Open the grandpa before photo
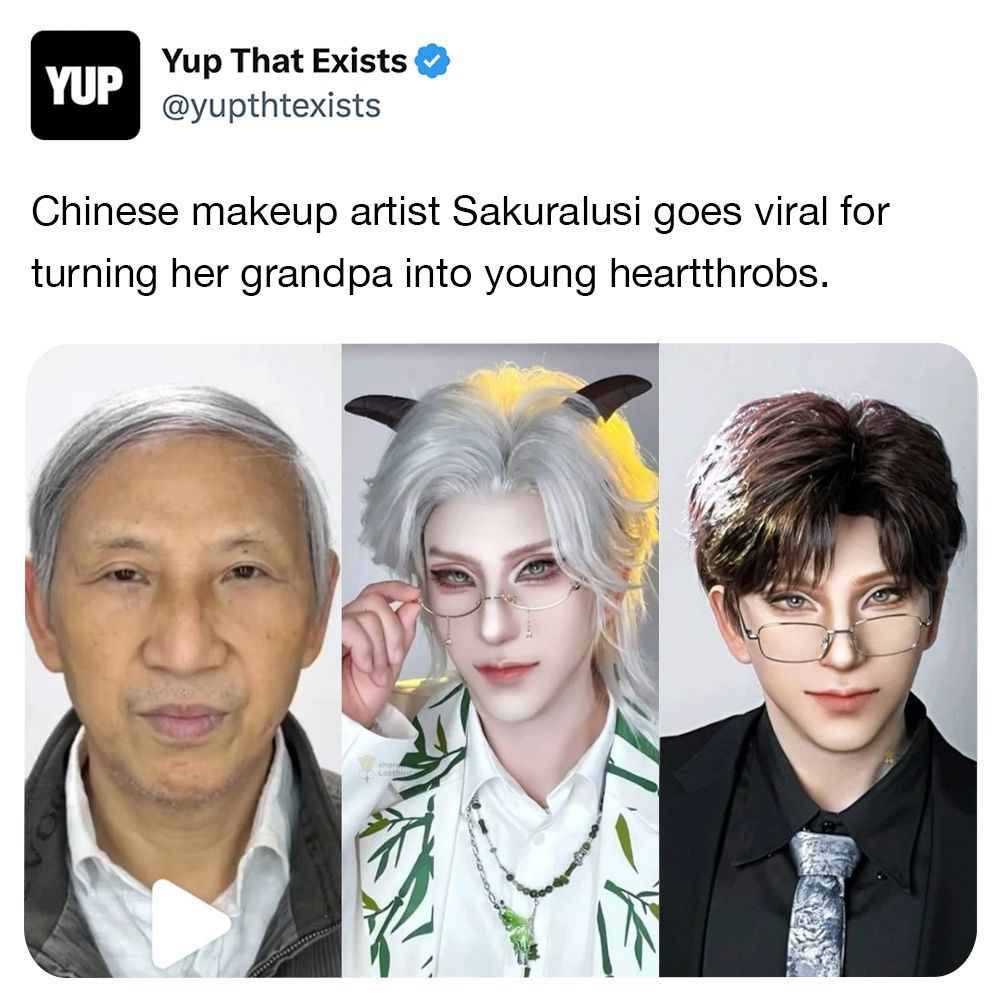This screenshot has width=1000, height=1000. (x=183, y=660)
